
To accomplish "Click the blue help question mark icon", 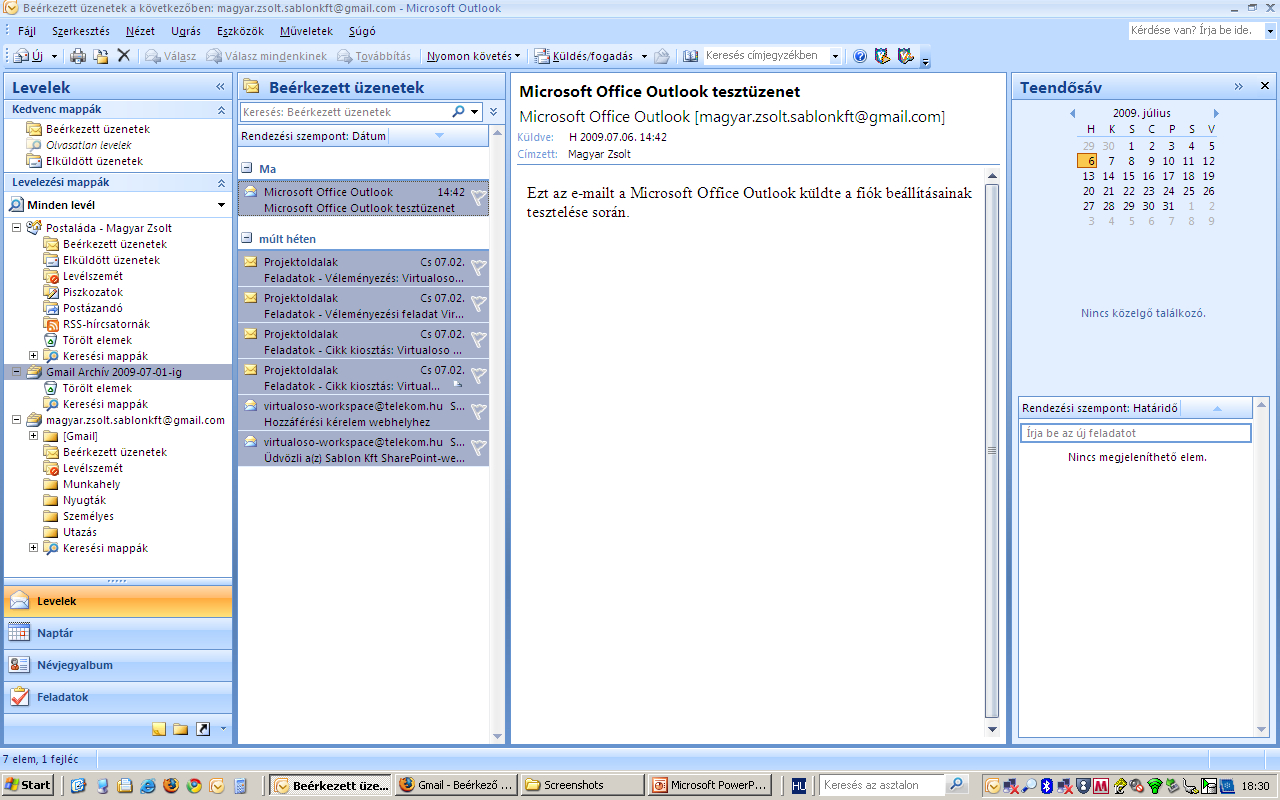I will point(860,56).
